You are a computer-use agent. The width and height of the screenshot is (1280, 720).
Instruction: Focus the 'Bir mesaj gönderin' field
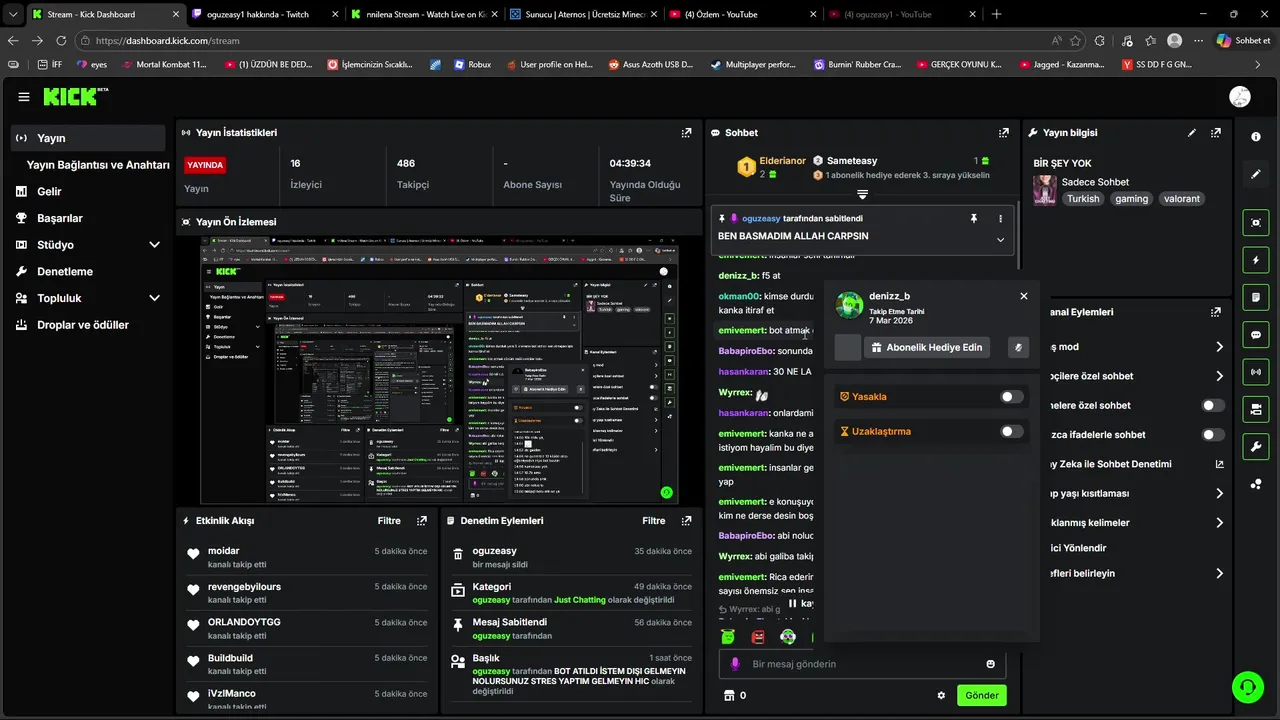(862, 664)
